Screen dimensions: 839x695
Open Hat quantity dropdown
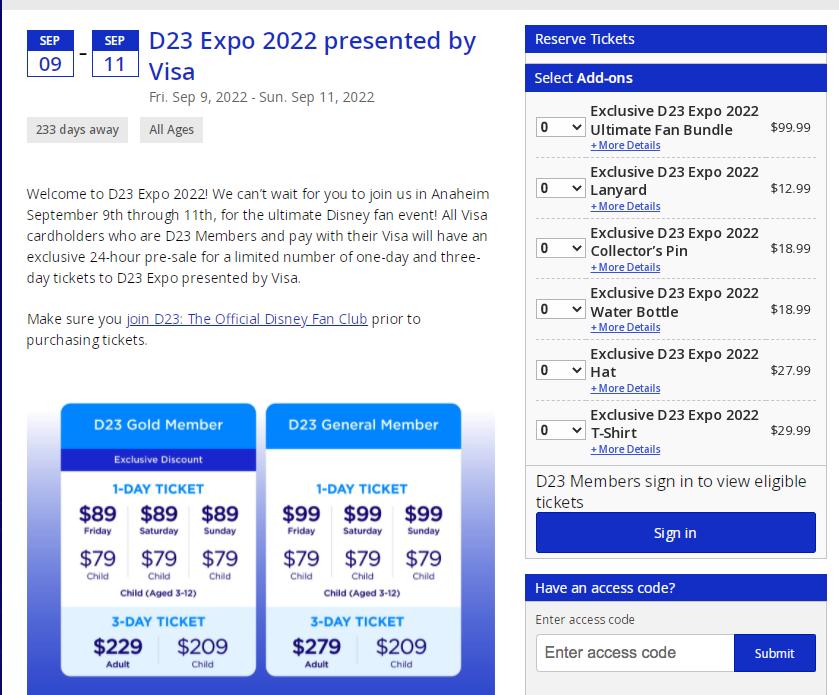point(560,370)
